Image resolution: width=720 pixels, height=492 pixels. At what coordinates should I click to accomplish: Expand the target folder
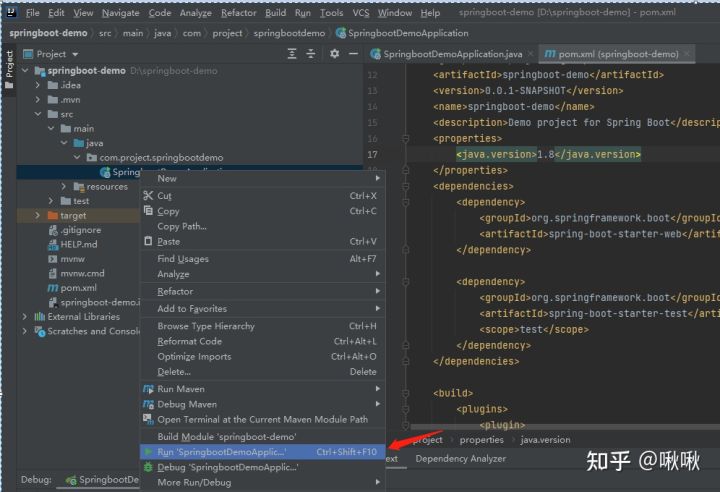pyautogui.click(x=38, y=215)
